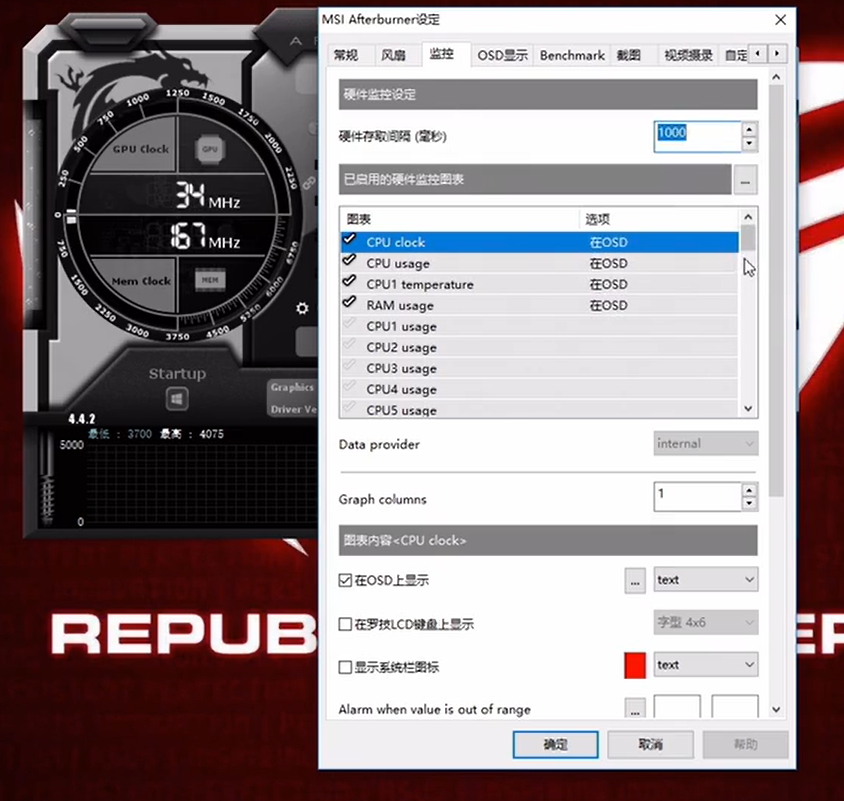The image size is (844, 801).
Task: Click the Alarm maximum value input field
Action: pyautogui.click(x=735, y=707)
